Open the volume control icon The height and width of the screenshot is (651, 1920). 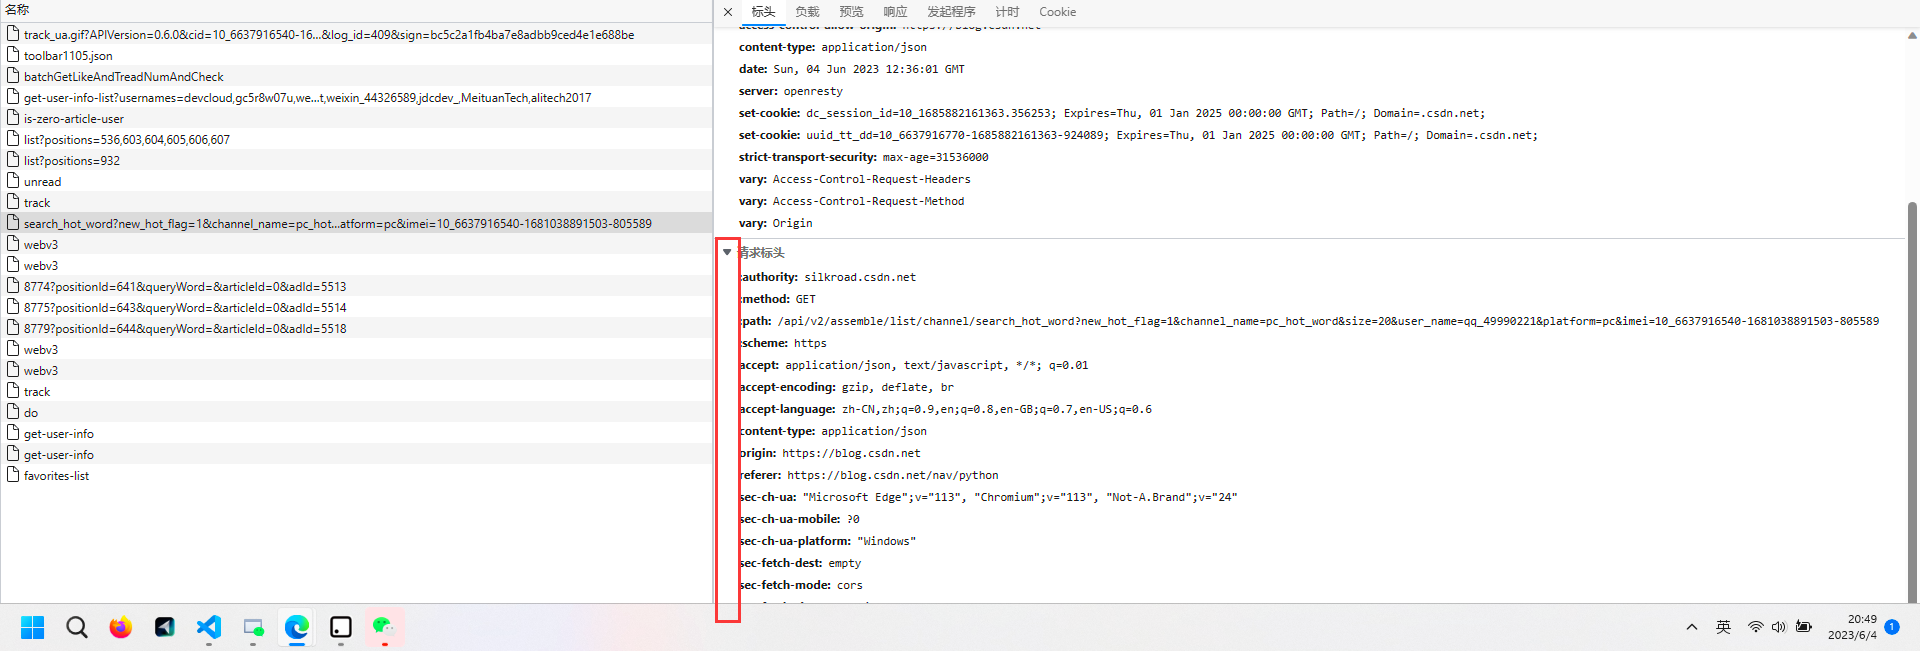click(1778, 627)
